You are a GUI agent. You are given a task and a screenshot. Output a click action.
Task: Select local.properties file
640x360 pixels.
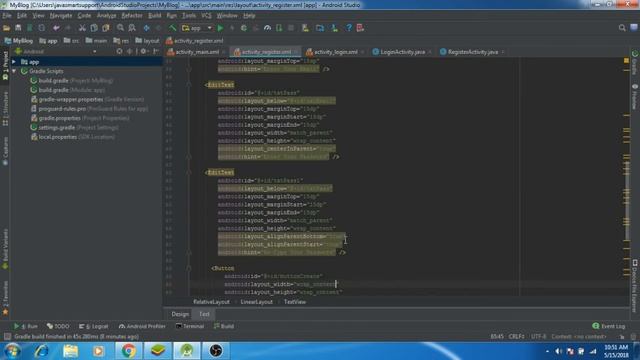pyautogui.click(x=73, y=137)
